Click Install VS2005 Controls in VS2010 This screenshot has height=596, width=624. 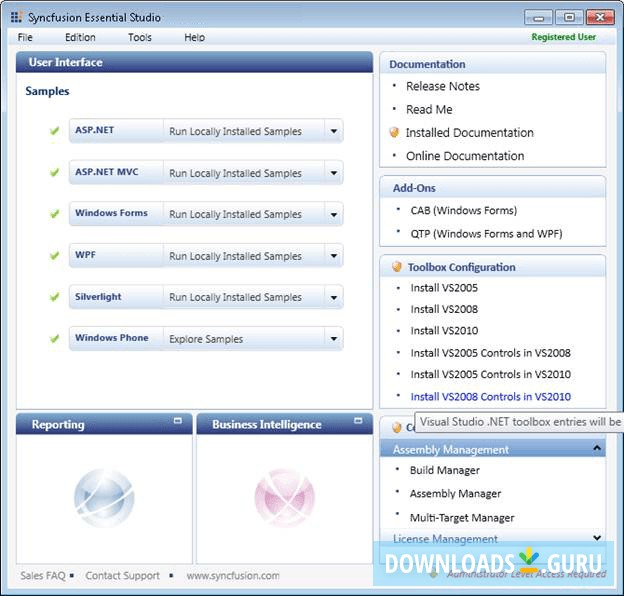tap(491, 374)
